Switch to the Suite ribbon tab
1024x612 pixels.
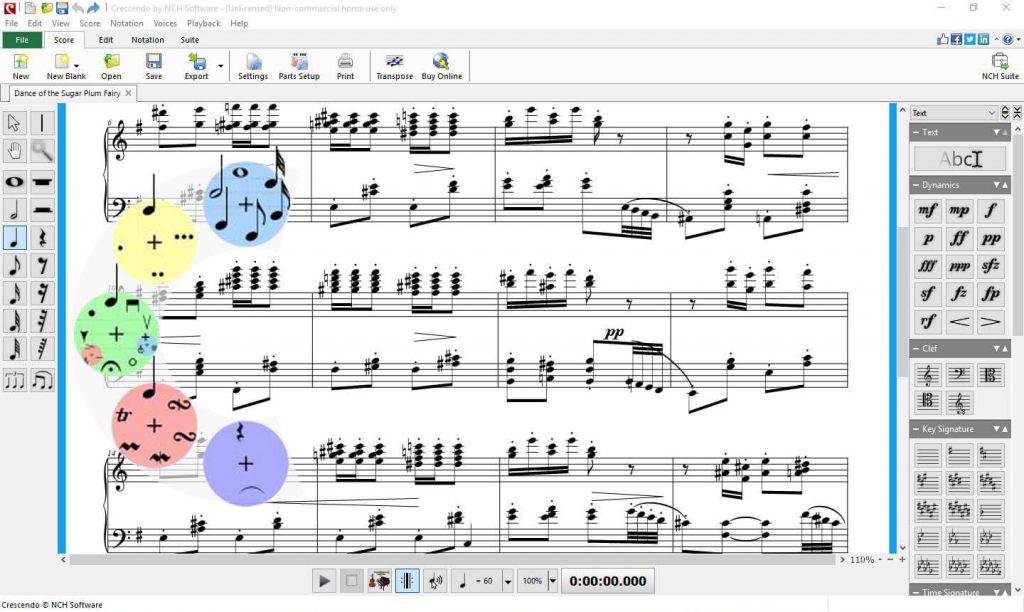click(x=189, y=40)
